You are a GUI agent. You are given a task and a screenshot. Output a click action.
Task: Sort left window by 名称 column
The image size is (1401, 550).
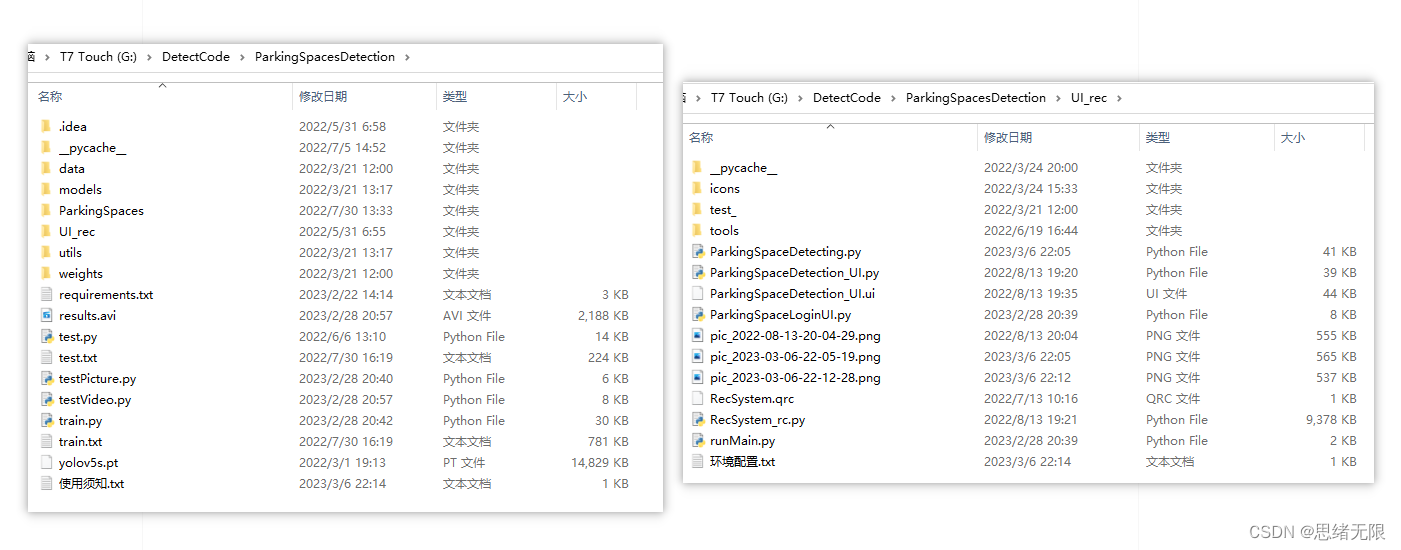pos(50,96)
